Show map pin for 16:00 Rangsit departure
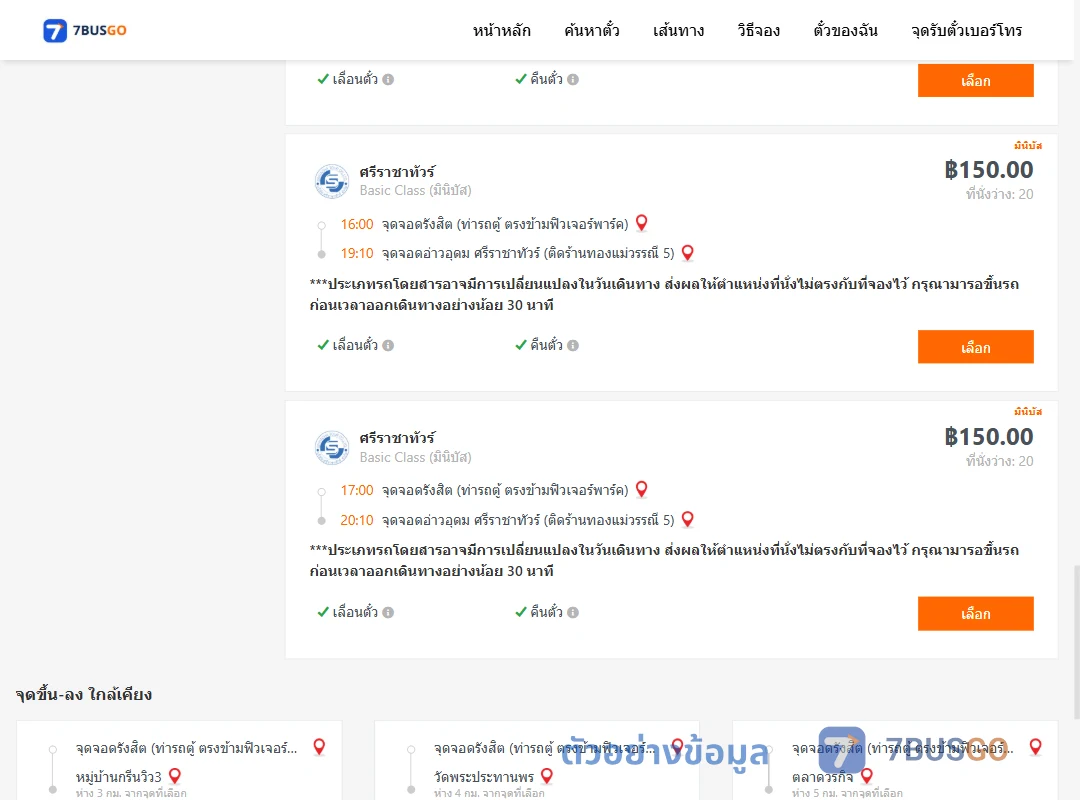 [x=641, y=223]
